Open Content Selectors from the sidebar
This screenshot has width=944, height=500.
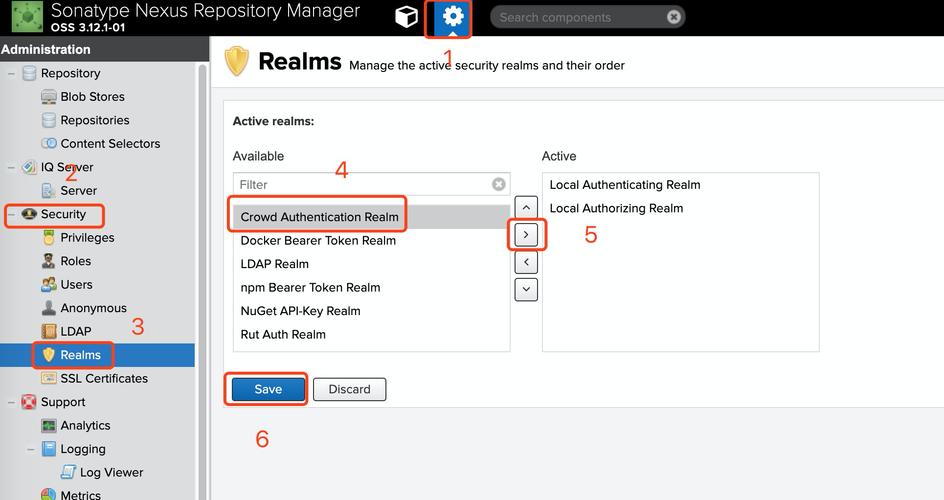tap(110, 144)
